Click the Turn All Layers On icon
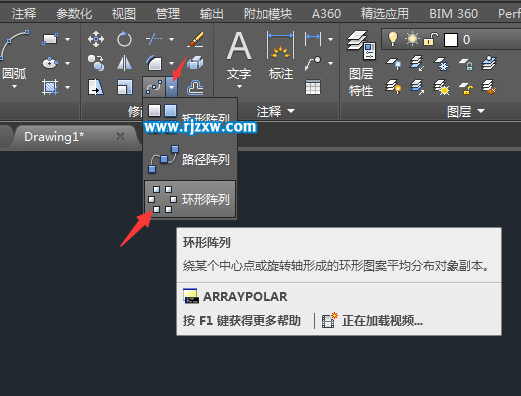 [393, 87]
